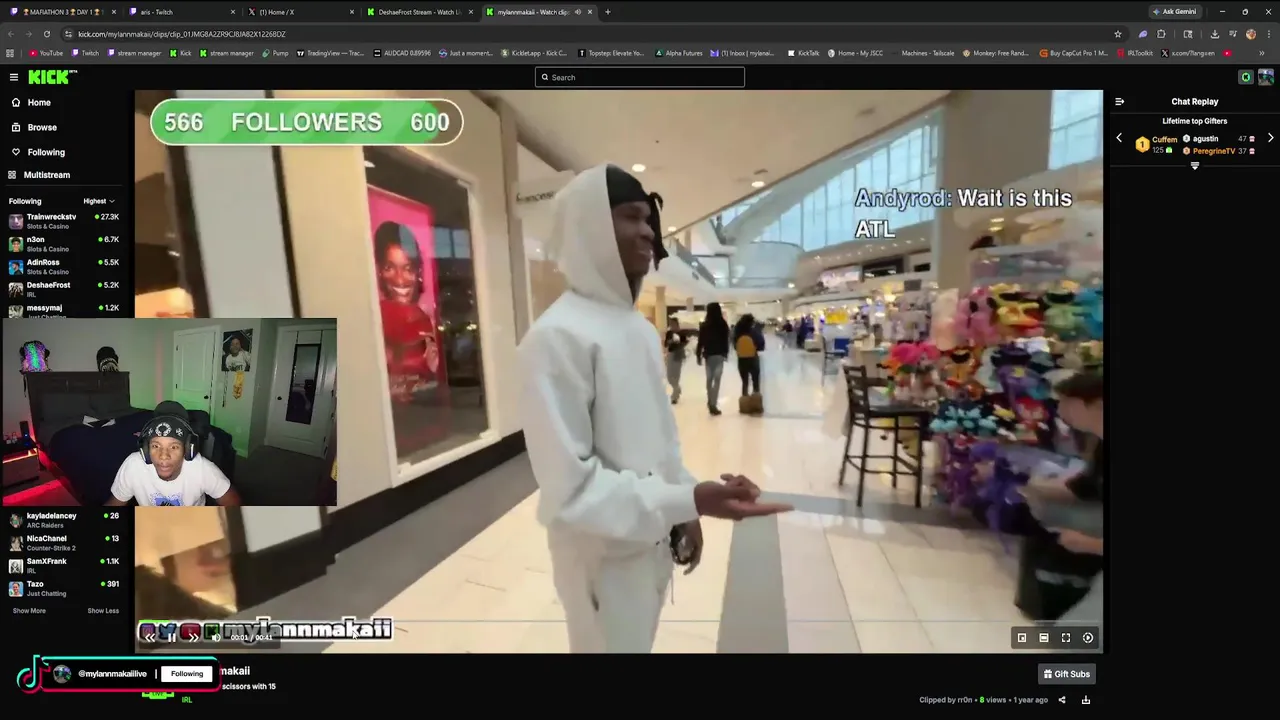This screenshot has width=1280, height=720.
Task: Open the apps grid in bookmarks bar
Action: click(10, 53)
